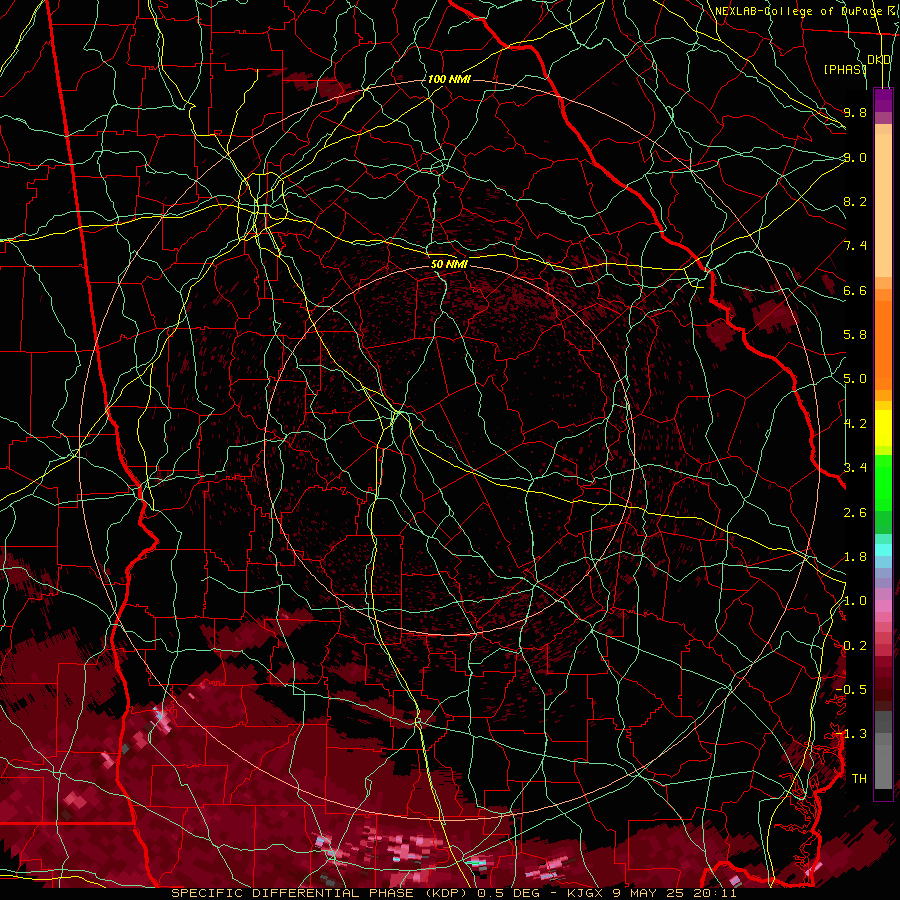The height and width of the screenshot is (900, 900).
Task: Pick the orange segment of the color scale
Action: 883,344
